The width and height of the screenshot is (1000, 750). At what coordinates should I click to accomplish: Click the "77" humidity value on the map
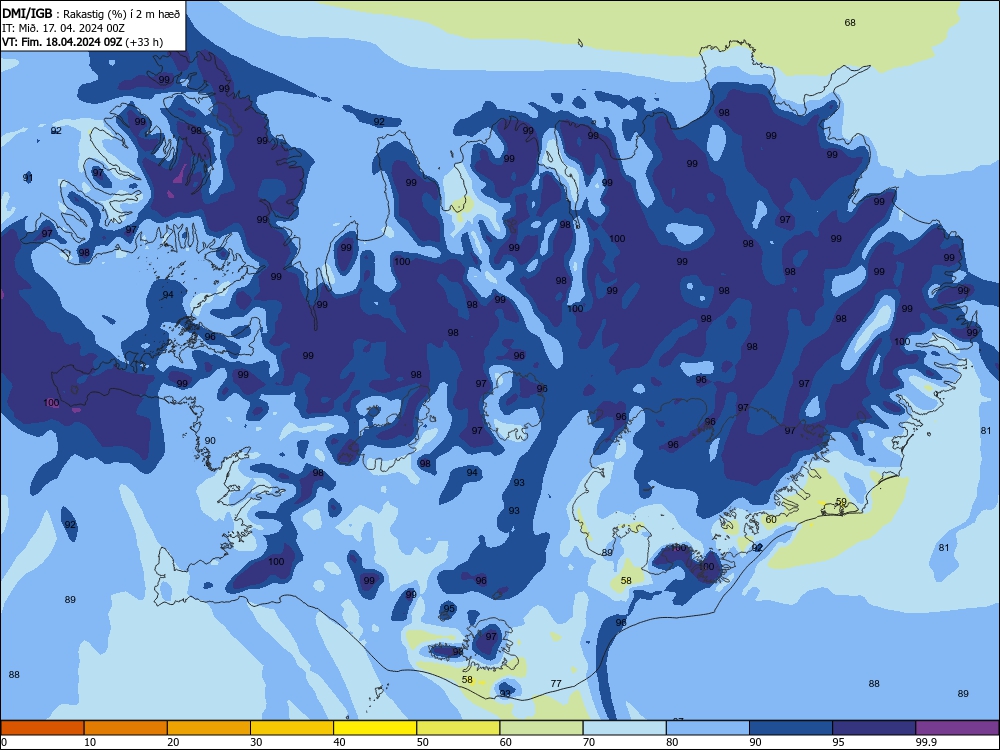(x=556, y=684)
